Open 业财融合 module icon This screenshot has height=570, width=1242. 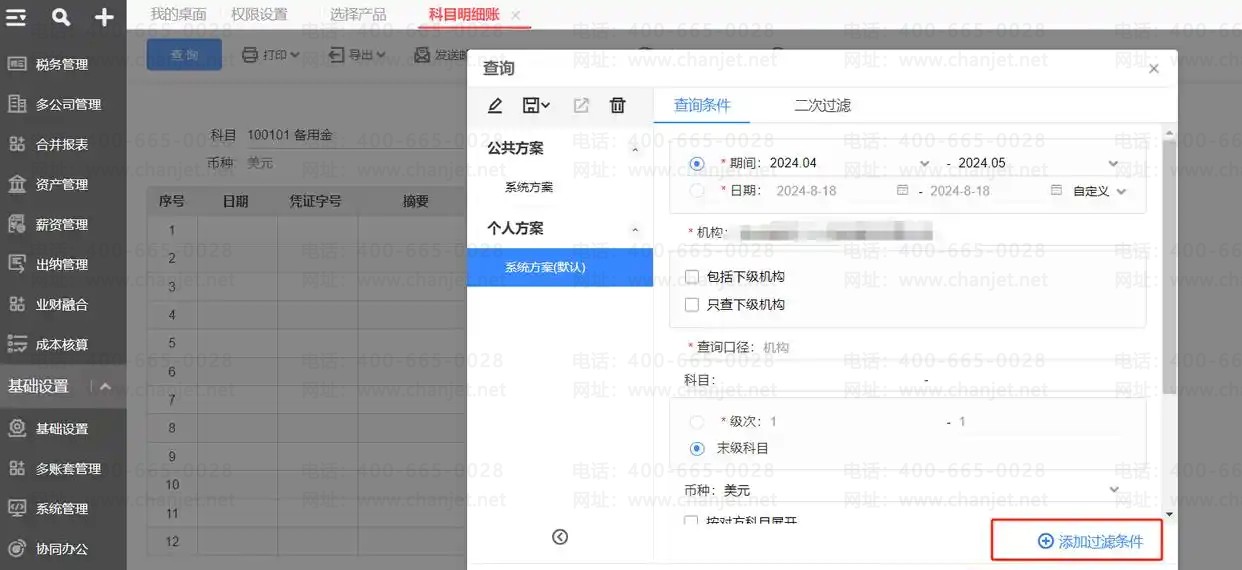[x=17, y=304]
